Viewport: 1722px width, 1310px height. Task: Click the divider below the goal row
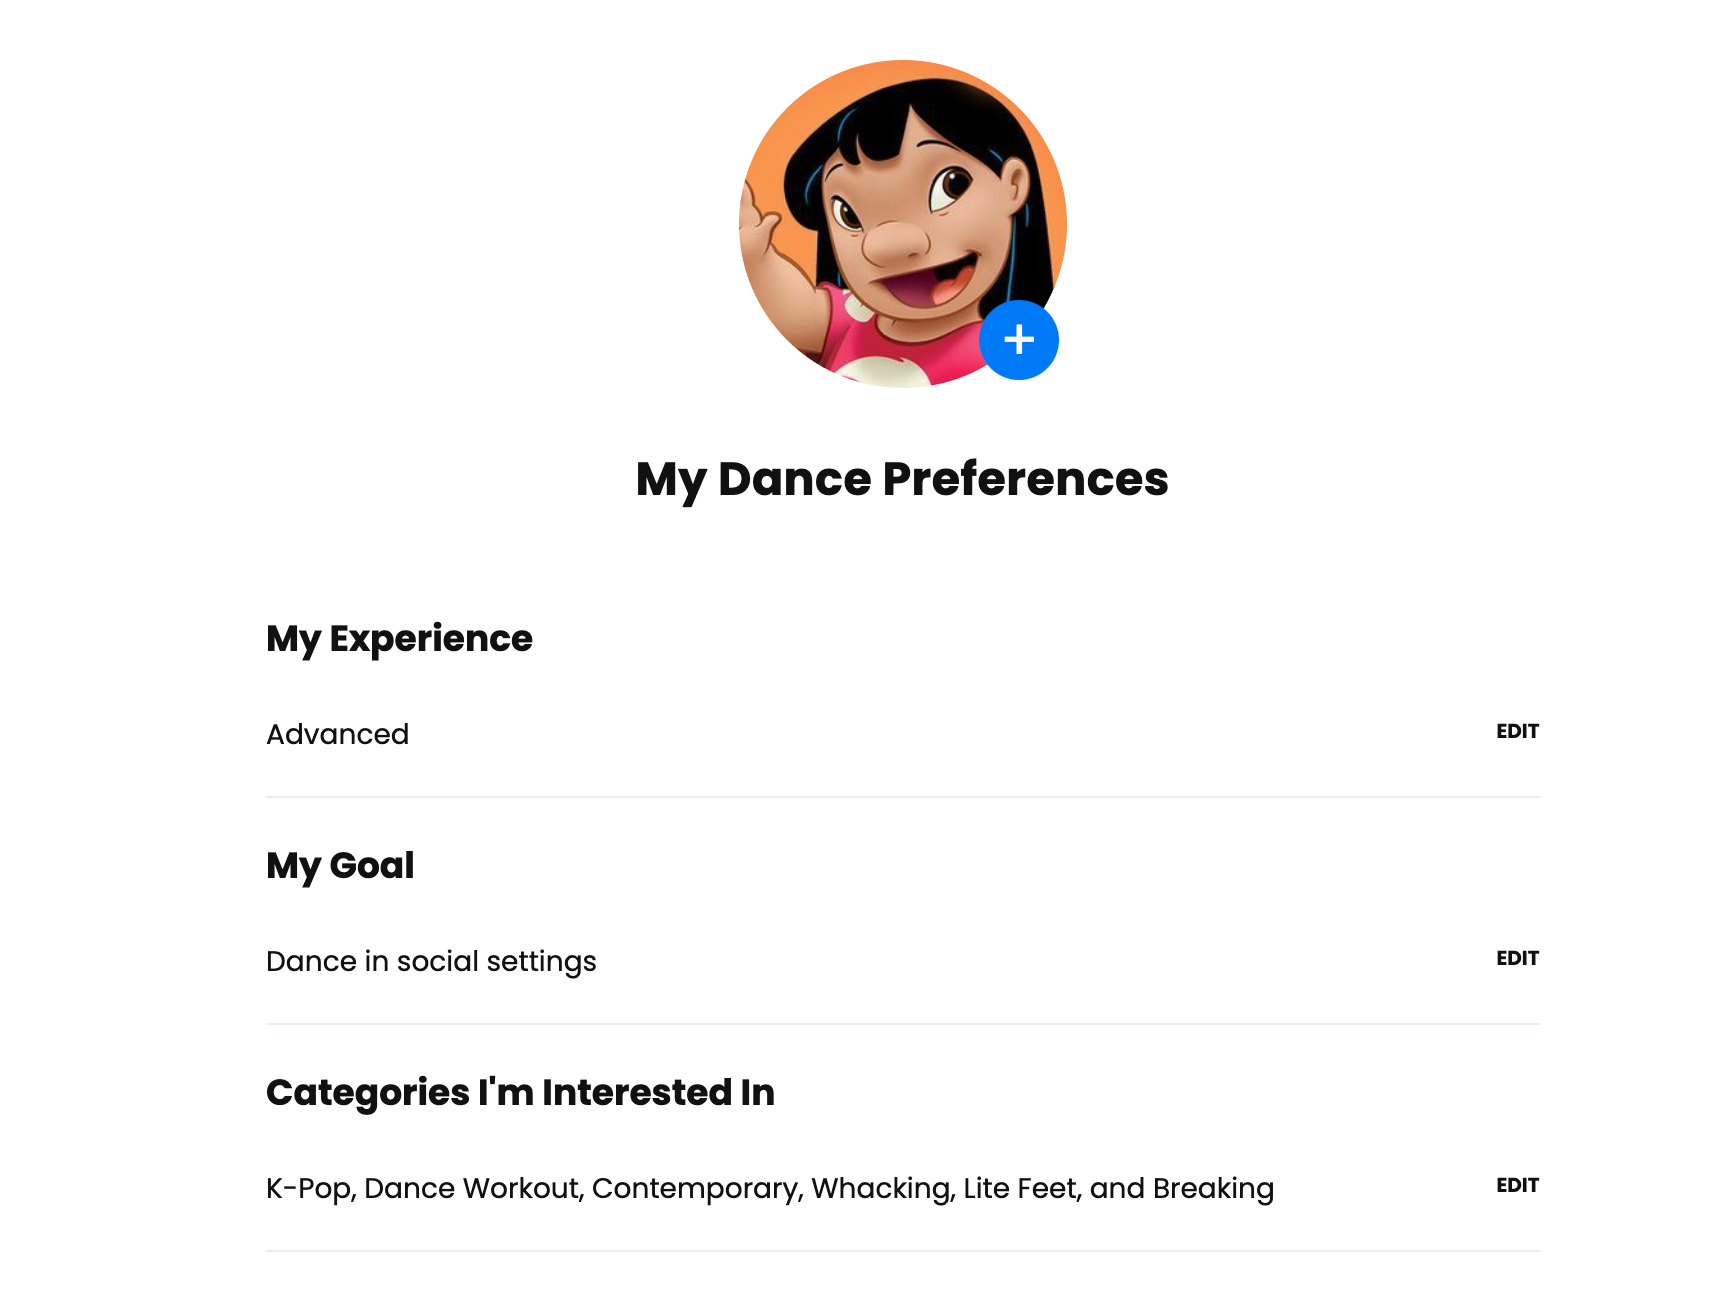903,1024
